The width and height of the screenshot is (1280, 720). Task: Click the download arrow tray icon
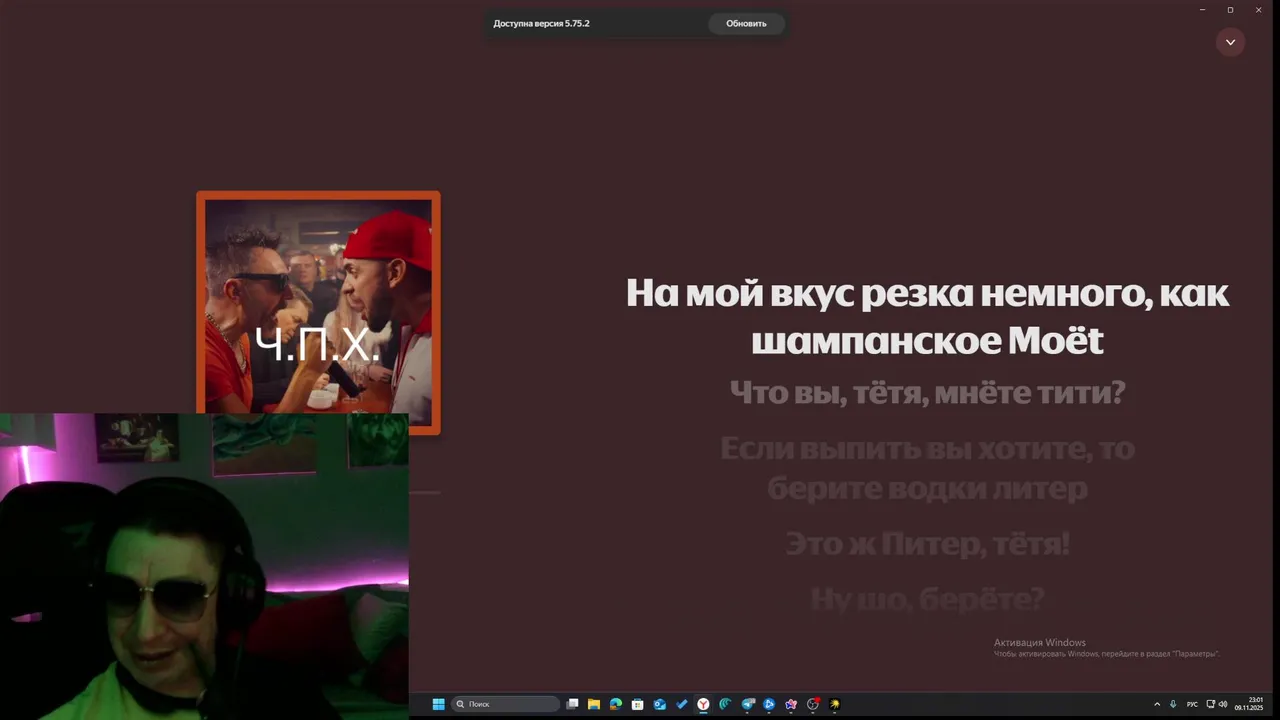point(1173,704)
